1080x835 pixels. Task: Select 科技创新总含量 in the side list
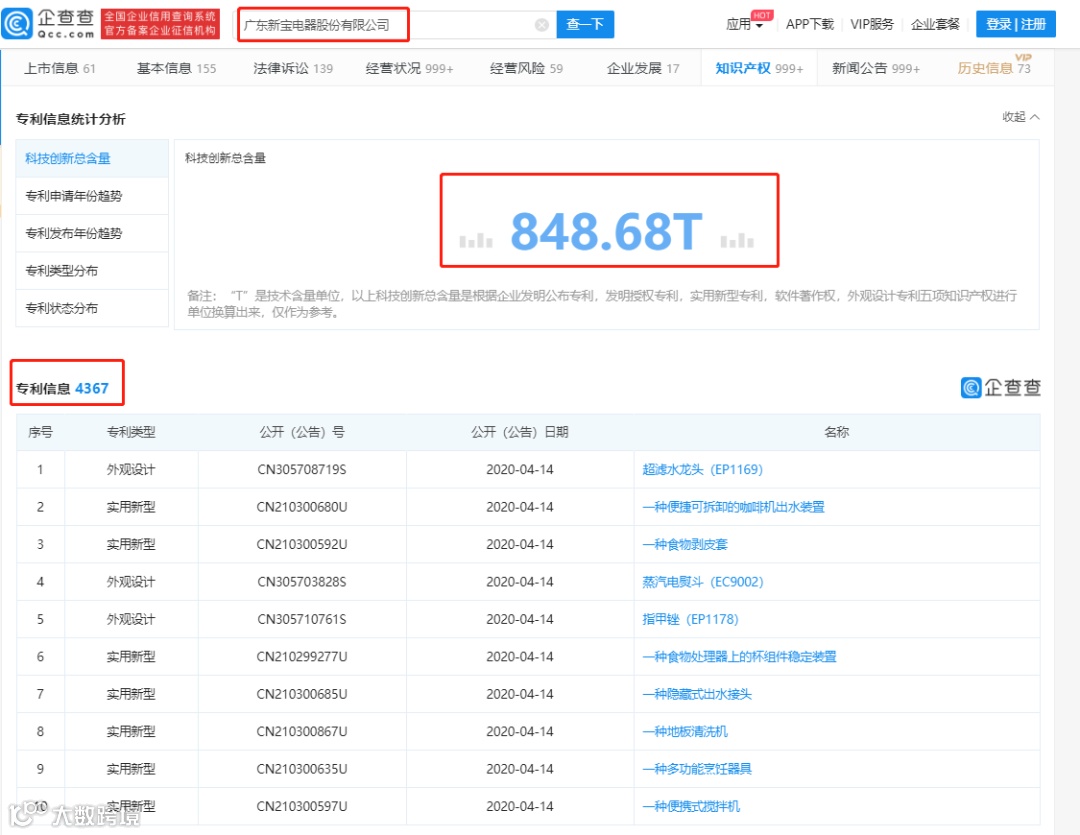coord(92,158)
